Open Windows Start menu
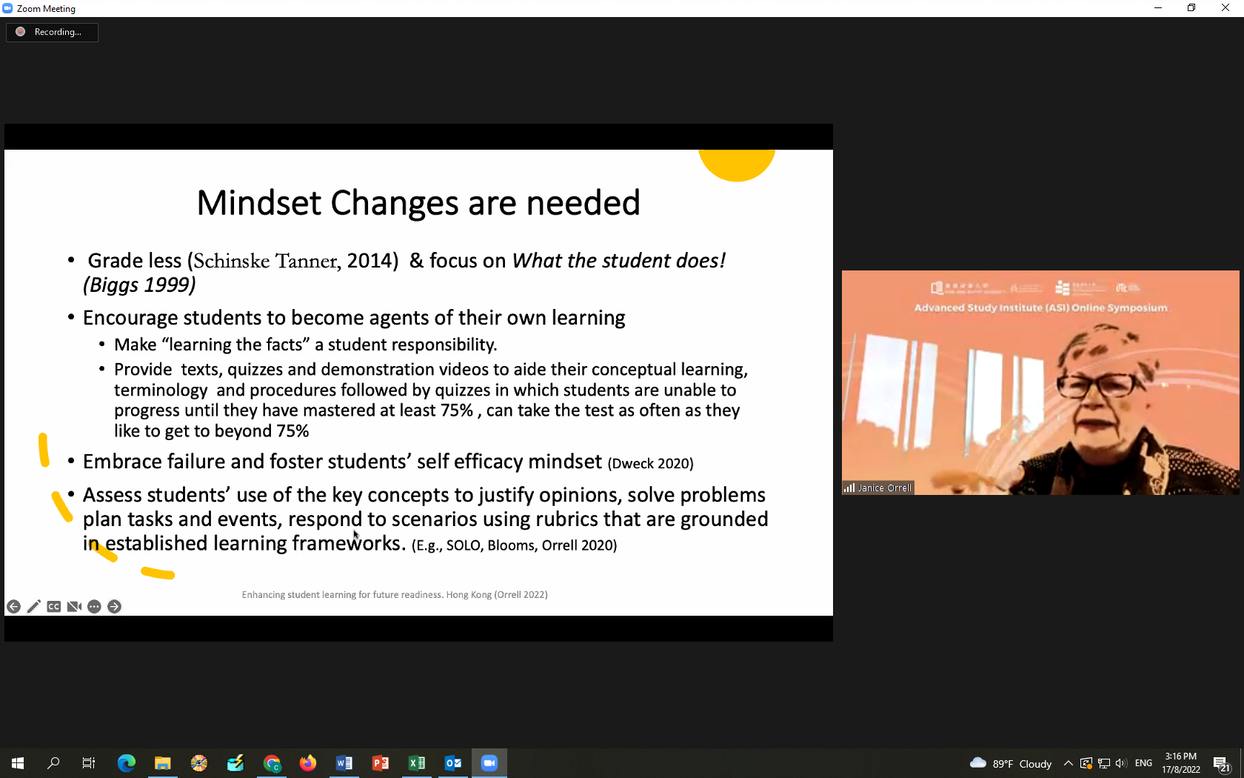1244x778 pixels. click(17, 763)
